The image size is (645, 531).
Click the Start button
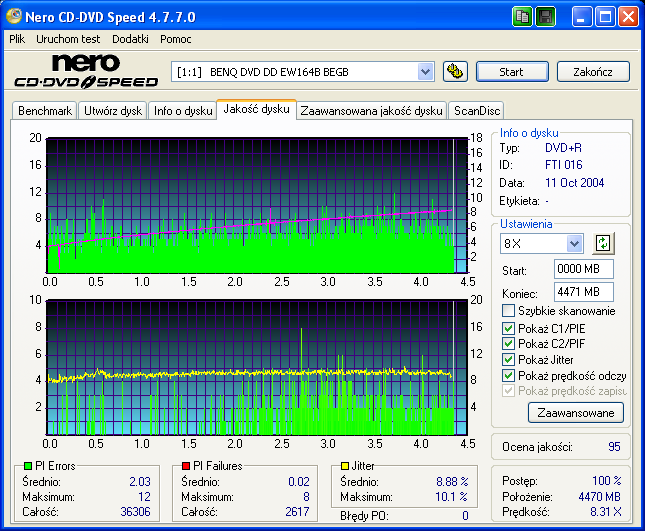coord(512,72)
